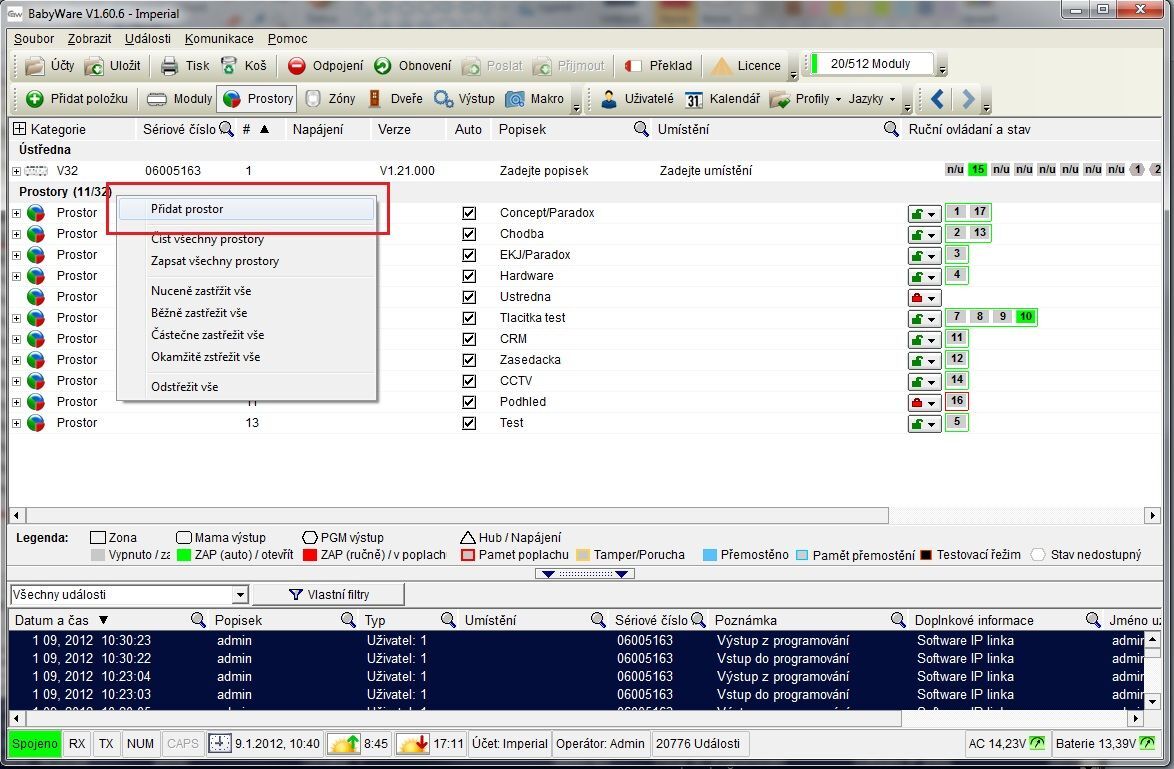Click the Vlastní filtry button
1174x769 pixels.
(329, 595)
